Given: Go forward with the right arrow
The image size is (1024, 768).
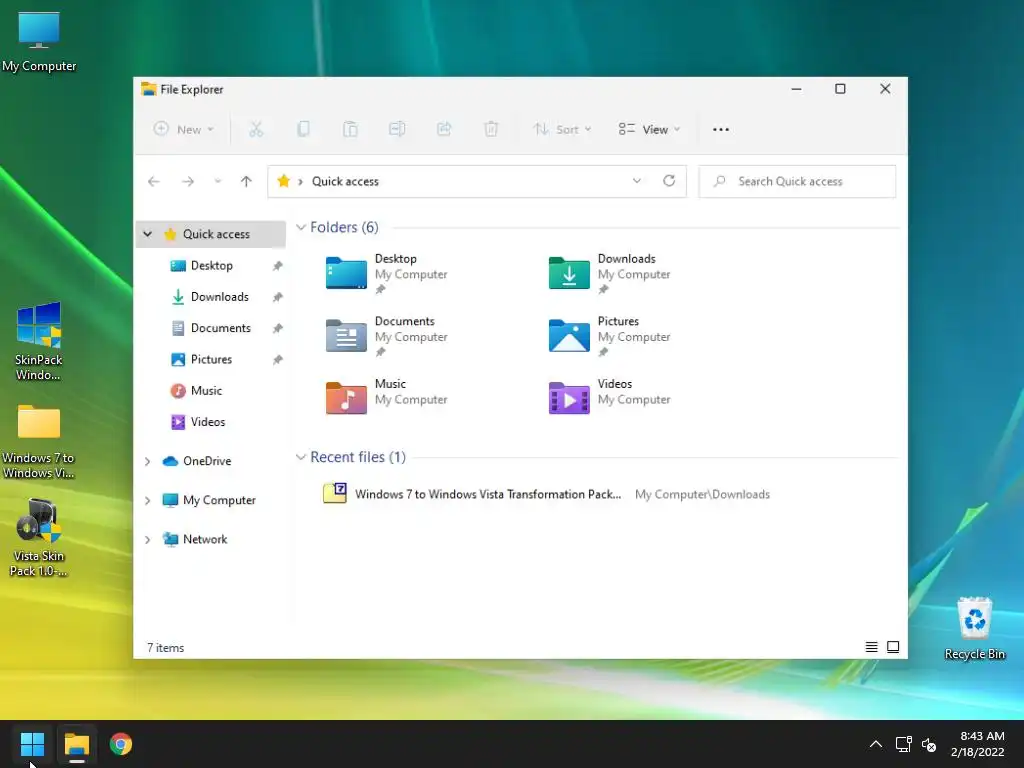Looking at the screenshot, I should 188,182.
